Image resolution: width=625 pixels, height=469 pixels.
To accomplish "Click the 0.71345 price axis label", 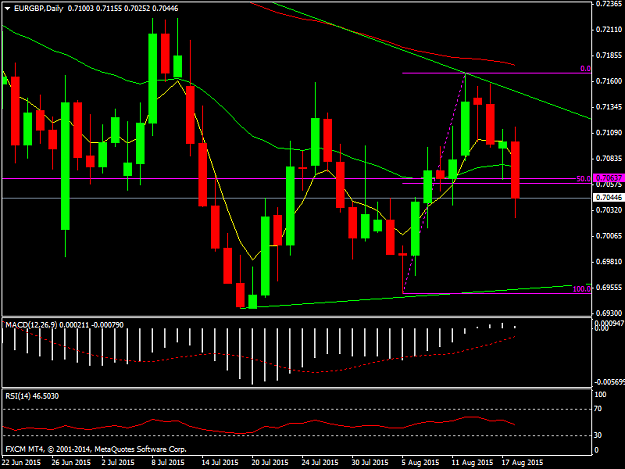I will (x=609, y=107).
